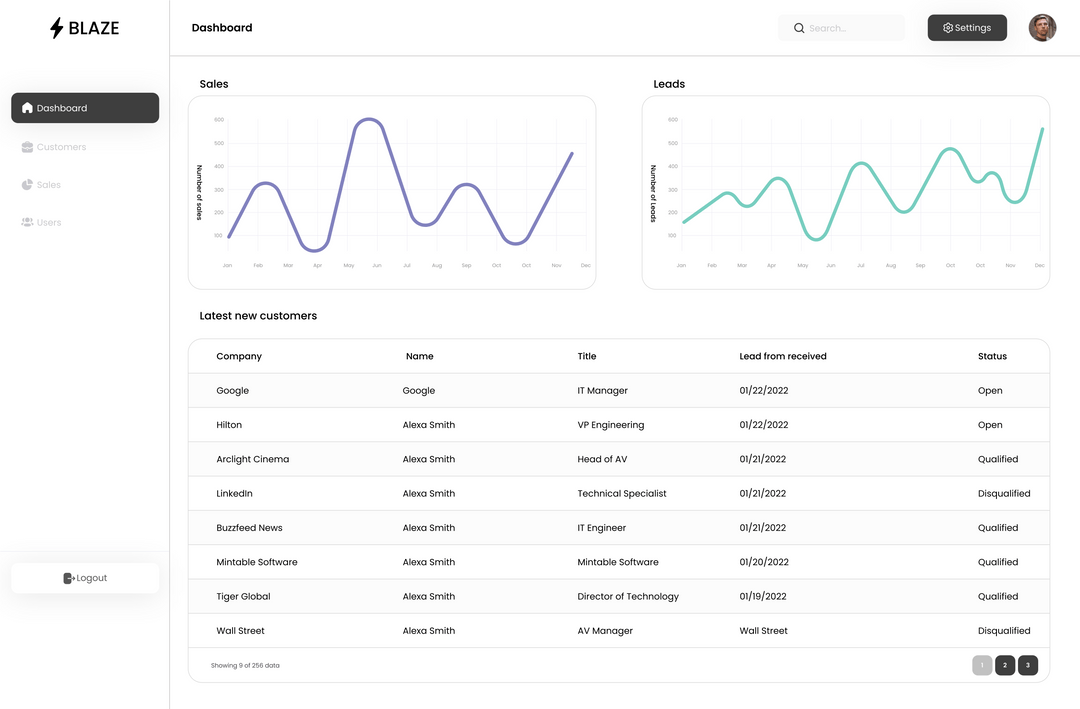The image size is (1080, 709).
Task: Select the home icon on Dashboard menu item
Action: point(27,108)
